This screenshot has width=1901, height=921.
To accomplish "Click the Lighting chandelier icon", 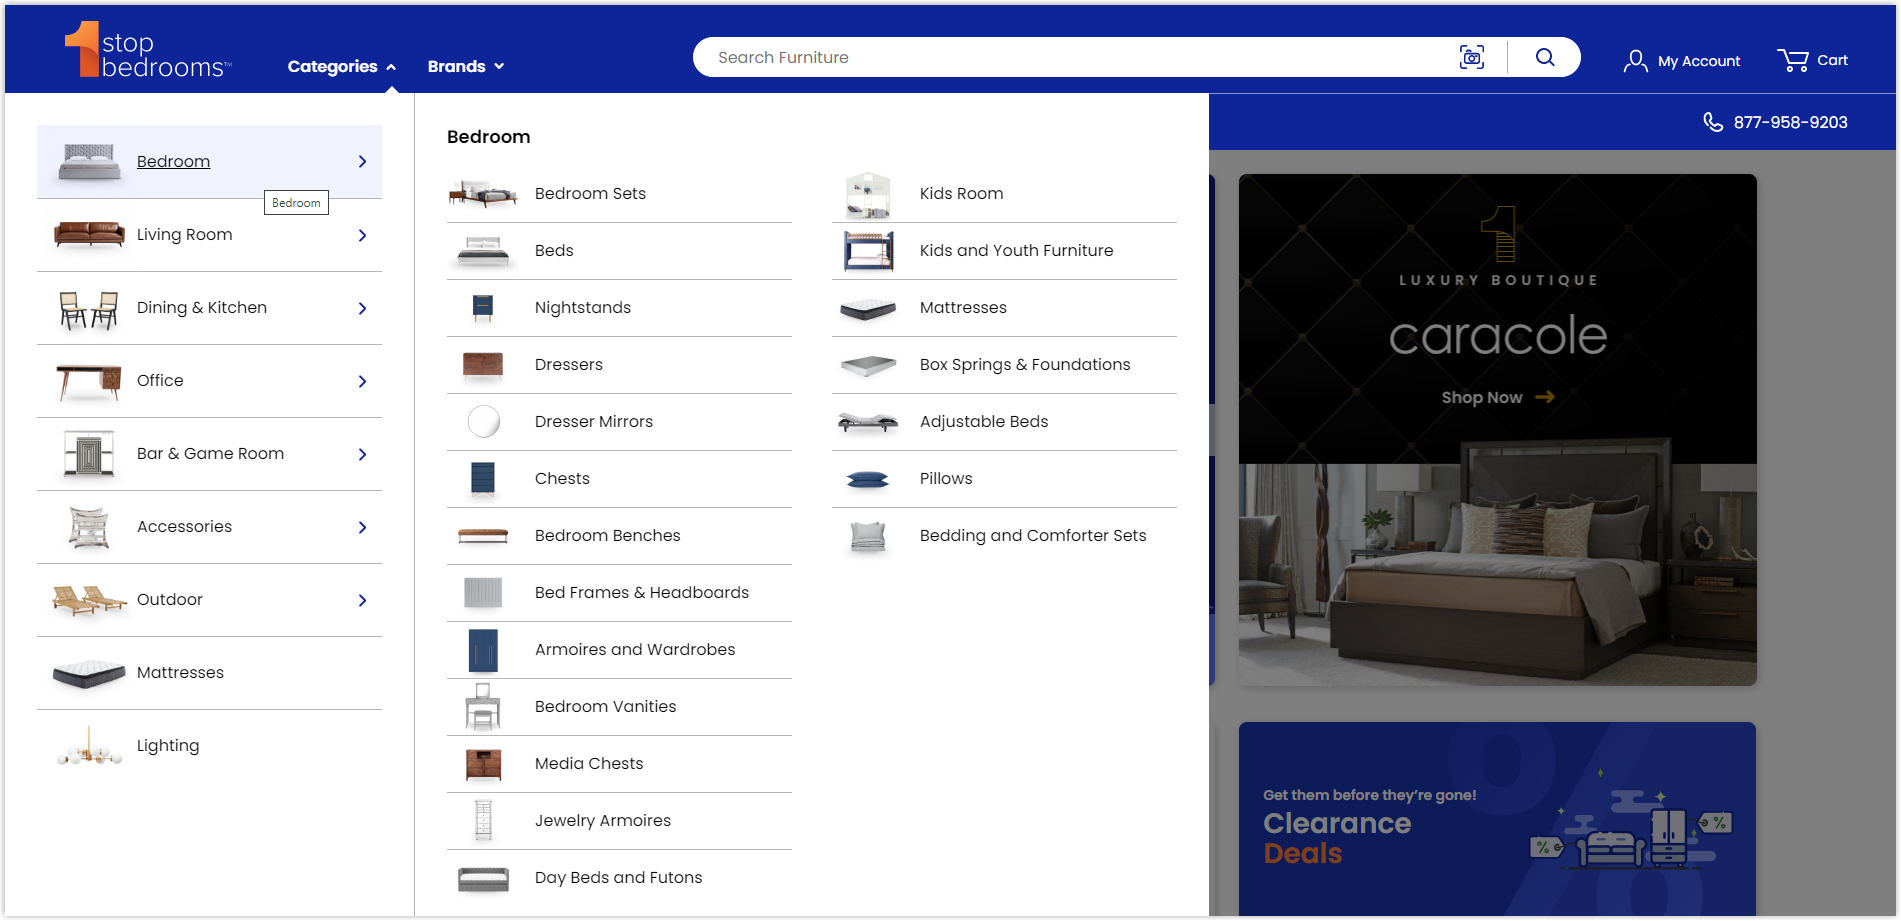I will tap(89, 747).
